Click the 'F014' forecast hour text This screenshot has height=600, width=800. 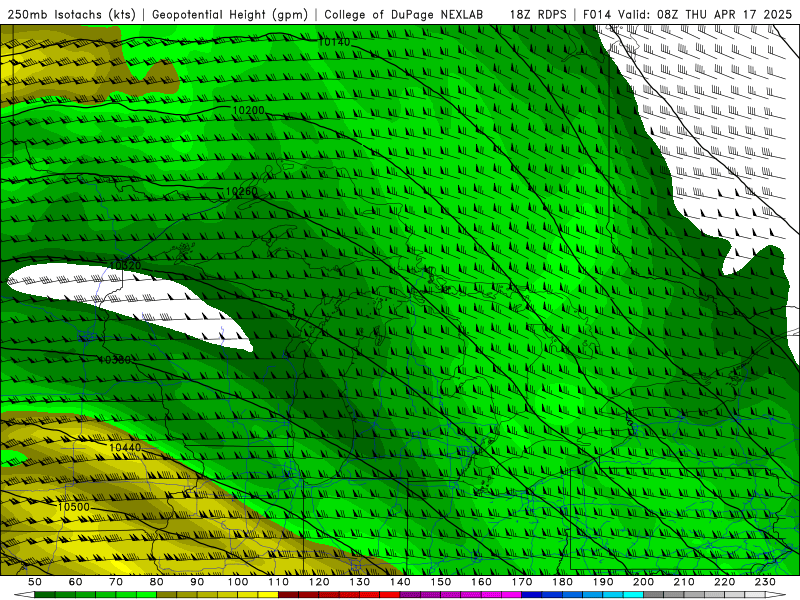click(597, 14)
